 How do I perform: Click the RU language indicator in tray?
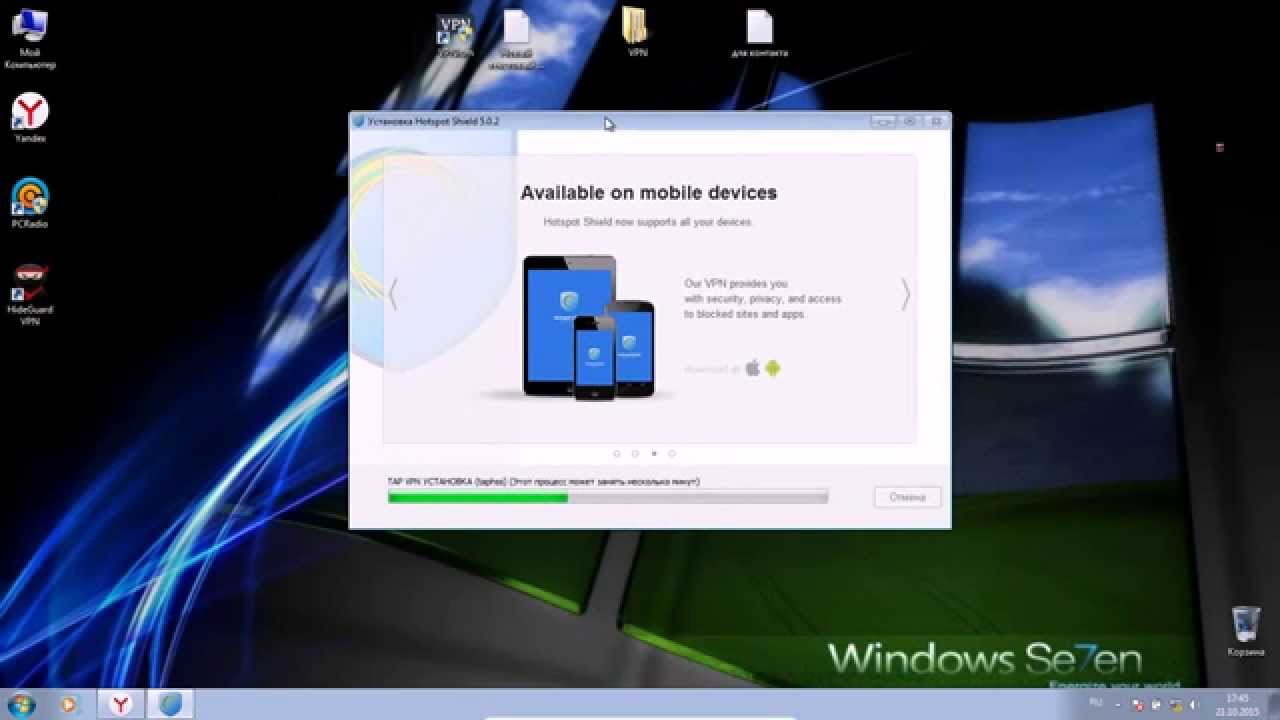point(1095,704)
